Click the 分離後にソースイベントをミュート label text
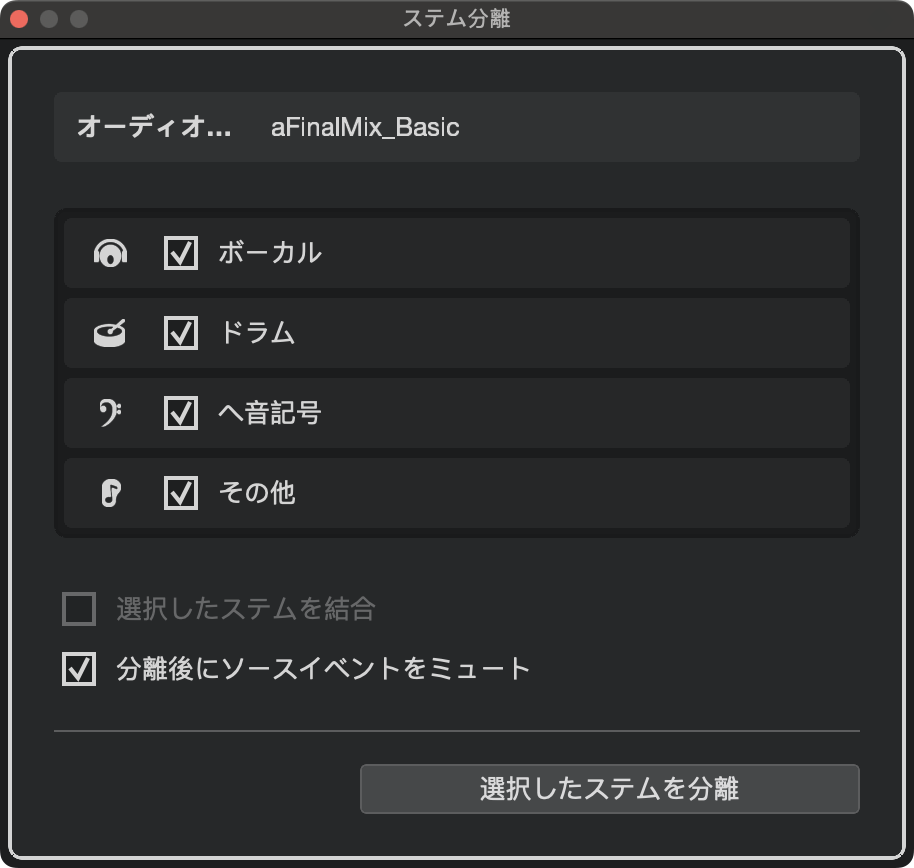This screenshot has height=868, width=914. click(x=323, y=669)
